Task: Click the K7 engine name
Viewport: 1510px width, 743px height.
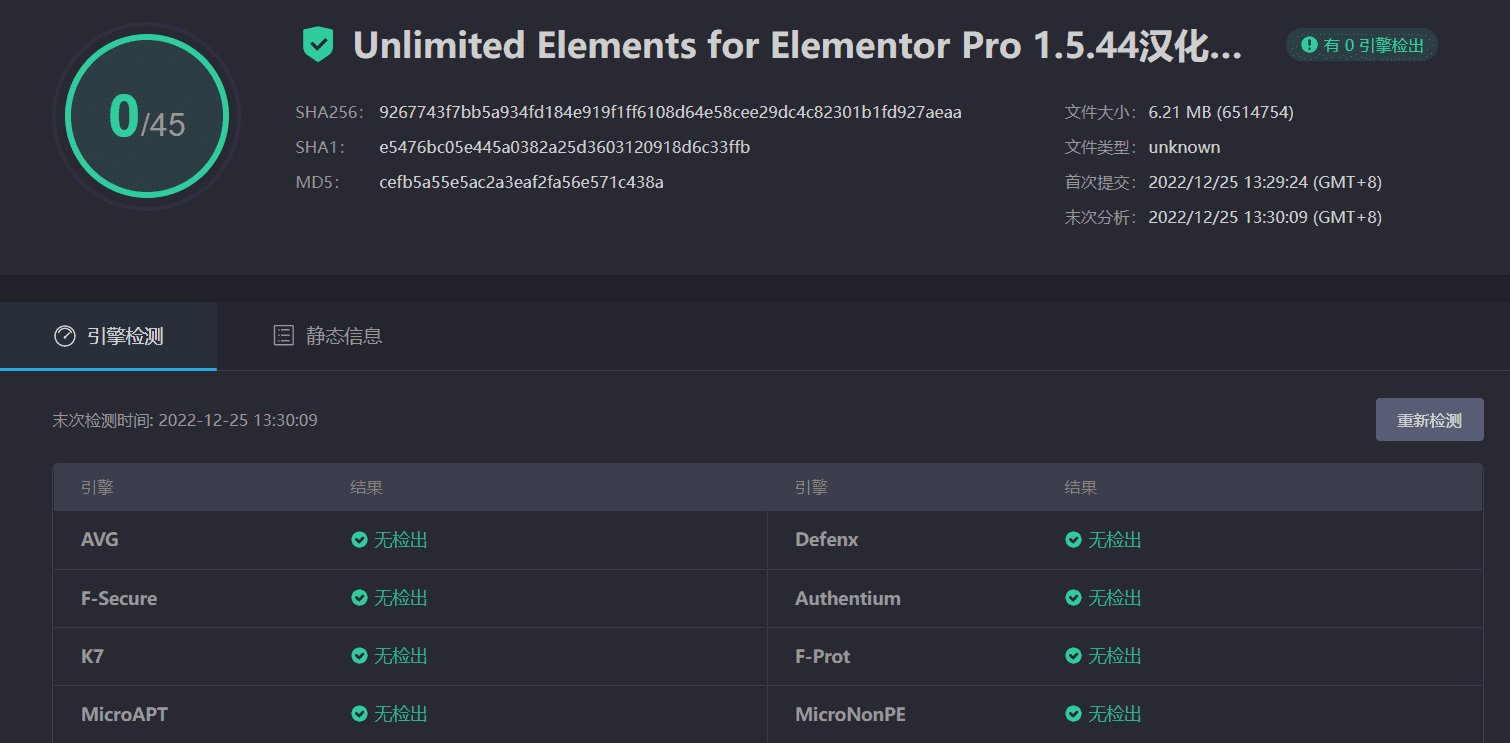Action: coord(93,656)
